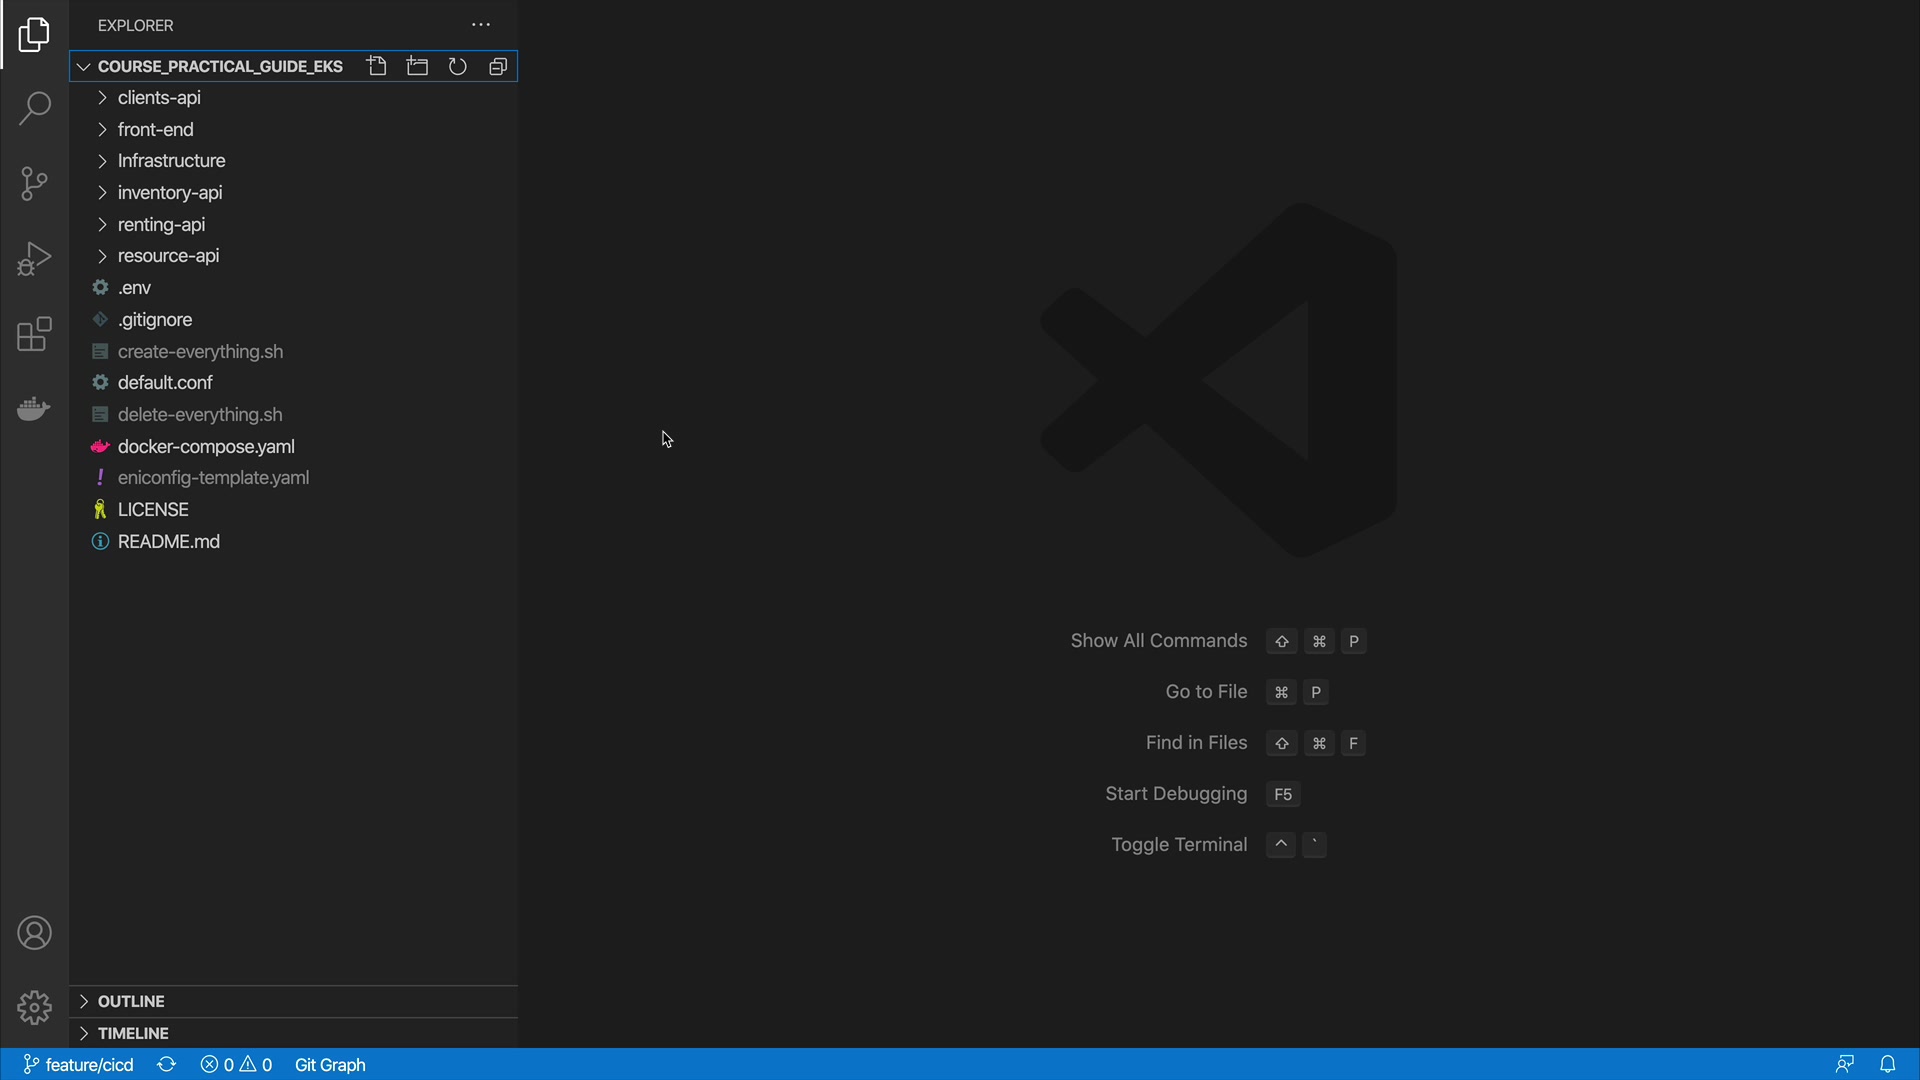Click the New File icon in explorer header
The width and height of the screenshot is (1920, 1080).
click(377, 66)
